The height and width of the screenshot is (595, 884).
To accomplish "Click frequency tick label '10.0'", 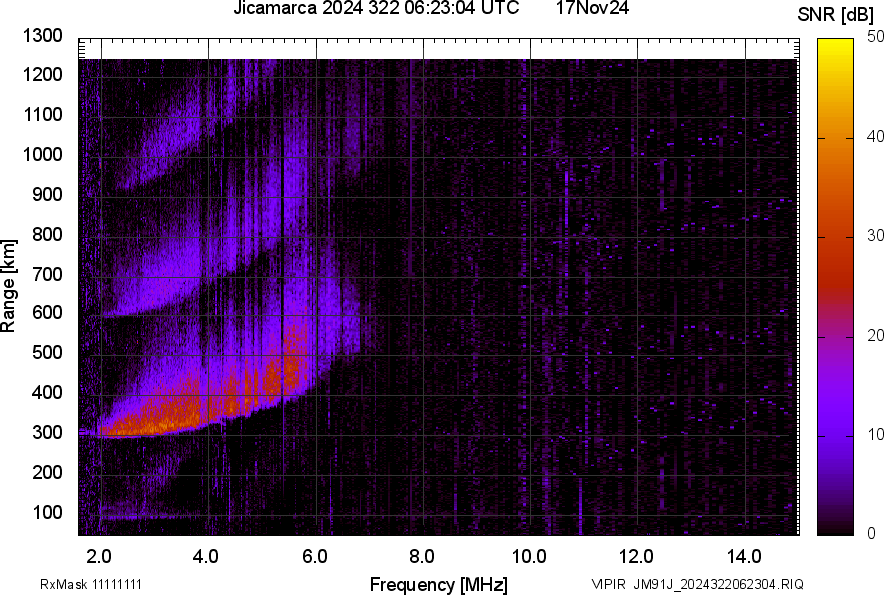I will [x=529, y=557].
